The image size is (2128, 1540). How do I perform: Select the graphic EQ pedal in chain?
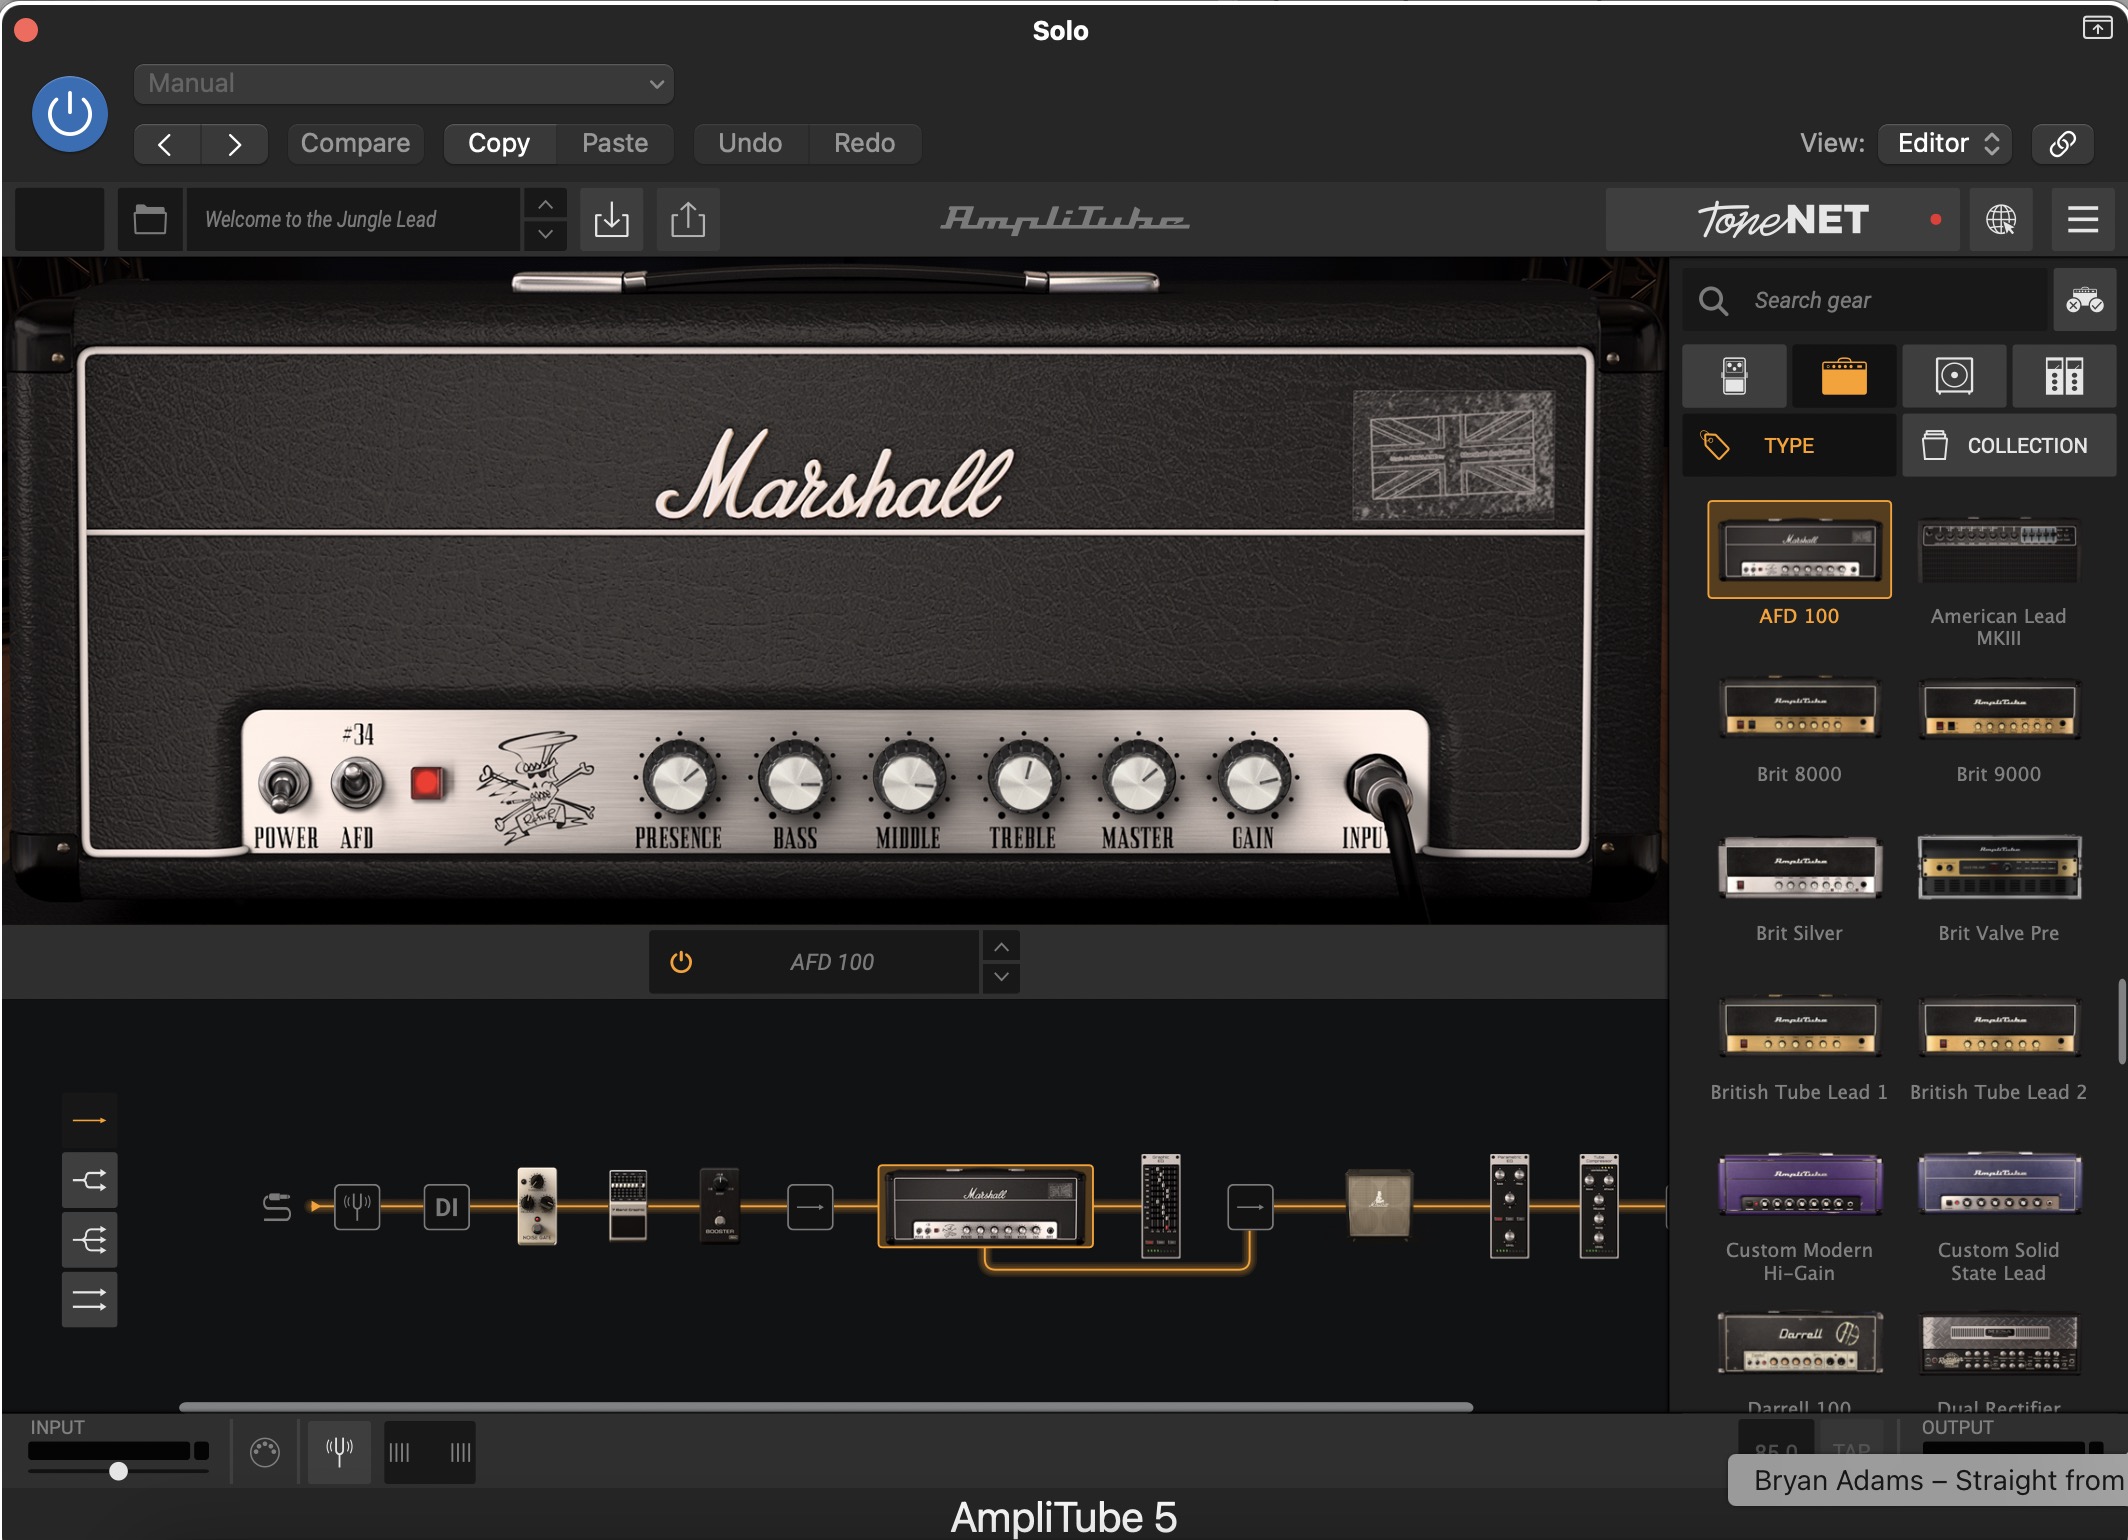click(628, 1205)
